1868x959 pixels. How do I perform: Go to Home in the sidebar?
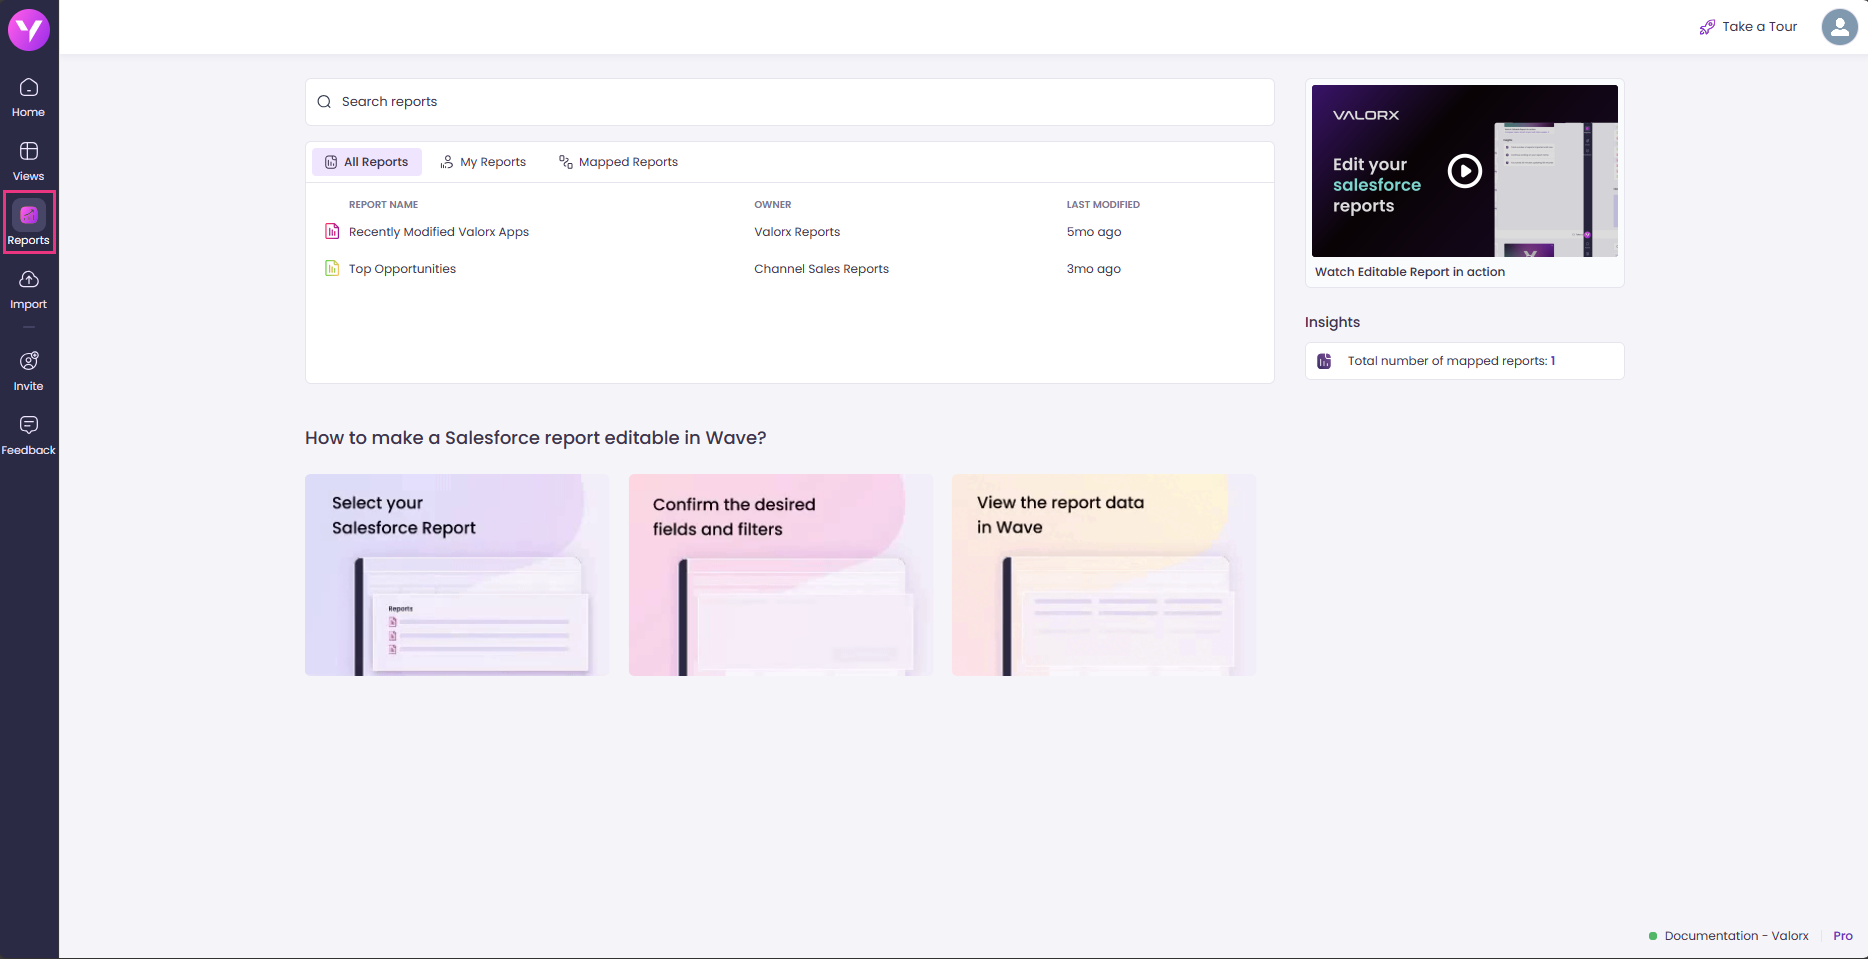(29, 98)
